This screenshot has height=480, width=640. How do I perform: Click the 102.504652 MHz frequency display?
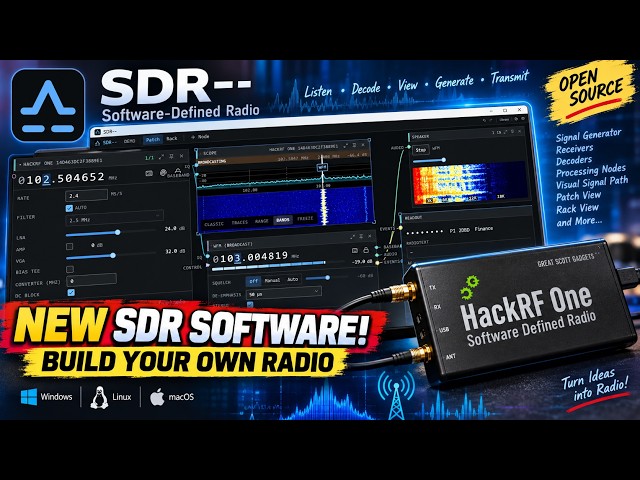tap(61, 178)
